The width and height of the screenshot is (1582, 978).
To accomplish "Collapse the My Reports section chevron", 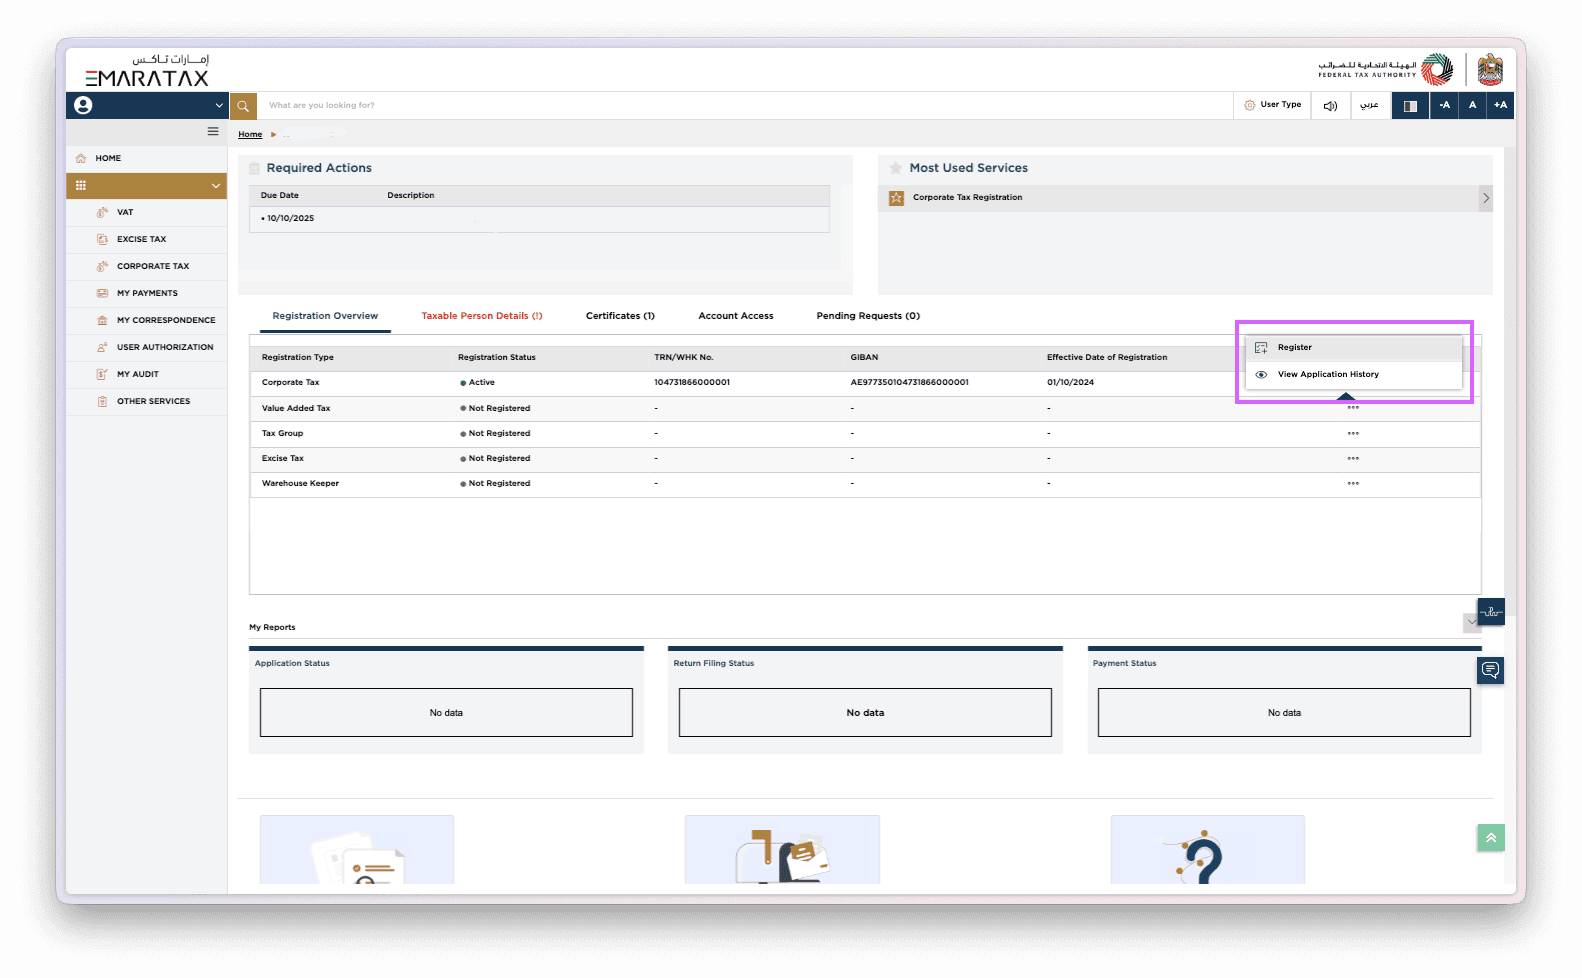I will pyautogui.click(x=1471, y=622).
